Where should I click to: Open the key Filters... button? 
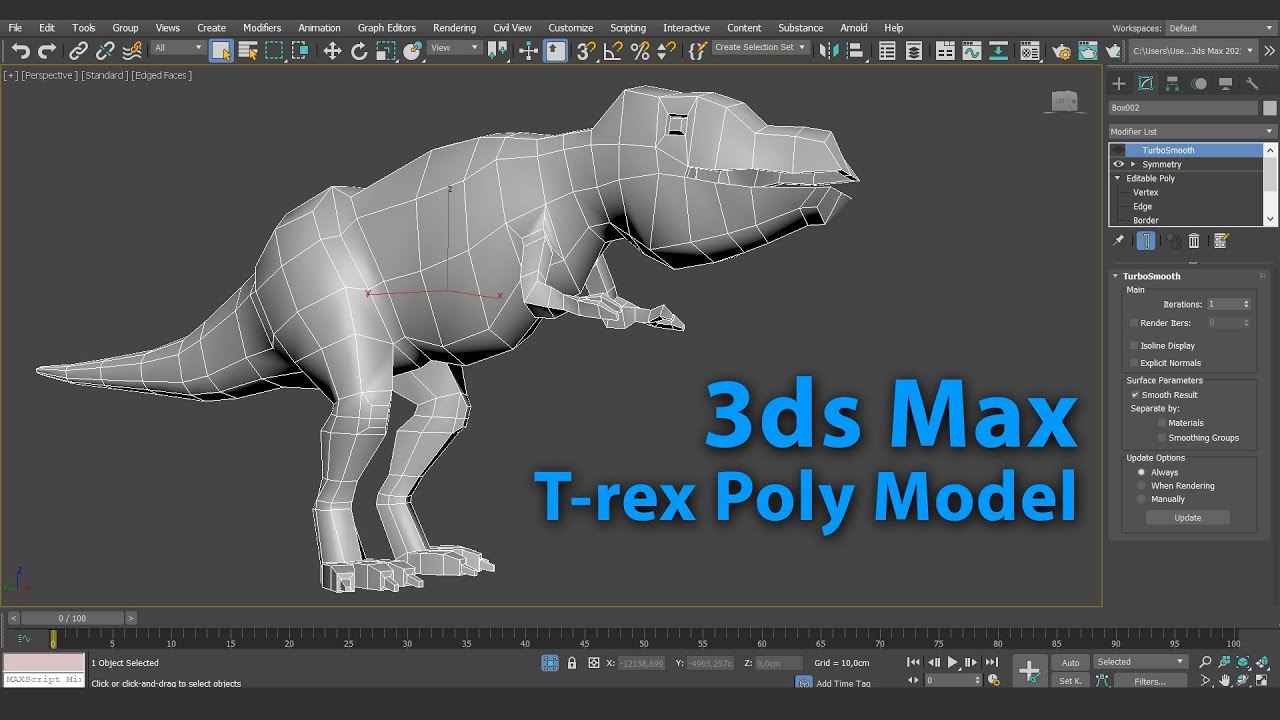point(1150,681)
